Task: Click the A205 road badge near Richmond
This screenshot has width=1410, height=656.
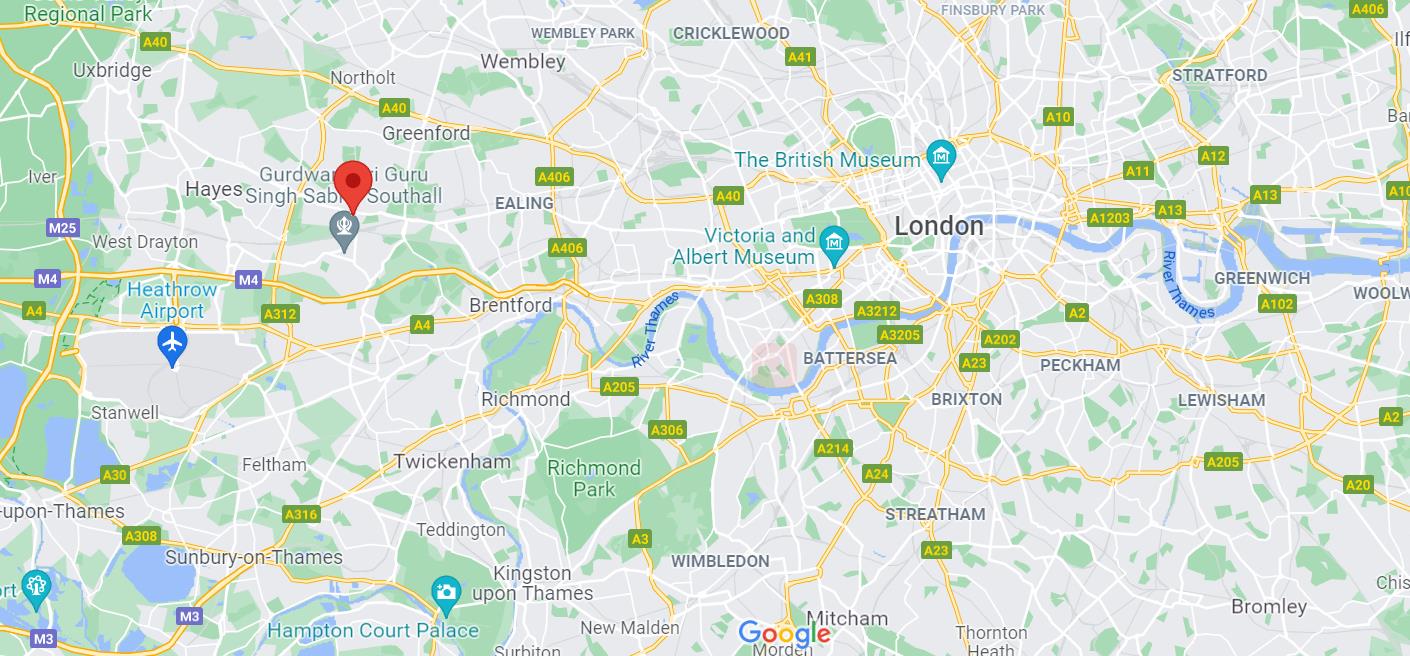Action: tap(619, 387)
